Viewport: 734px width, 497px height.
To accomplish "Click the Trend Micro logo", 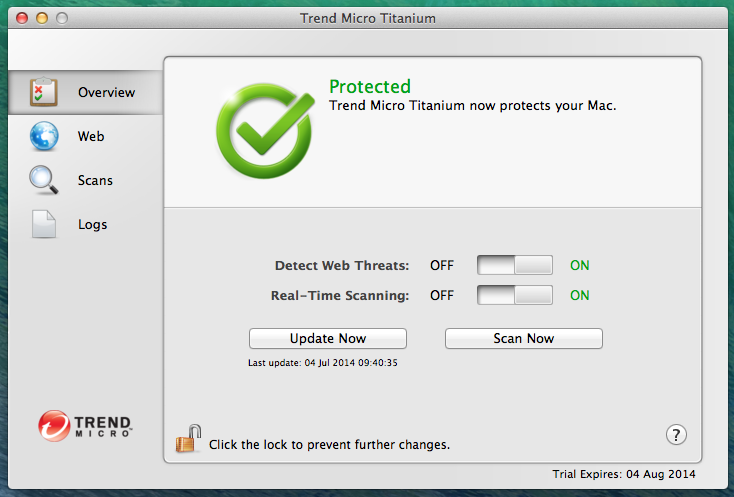I will coord(85,426).
